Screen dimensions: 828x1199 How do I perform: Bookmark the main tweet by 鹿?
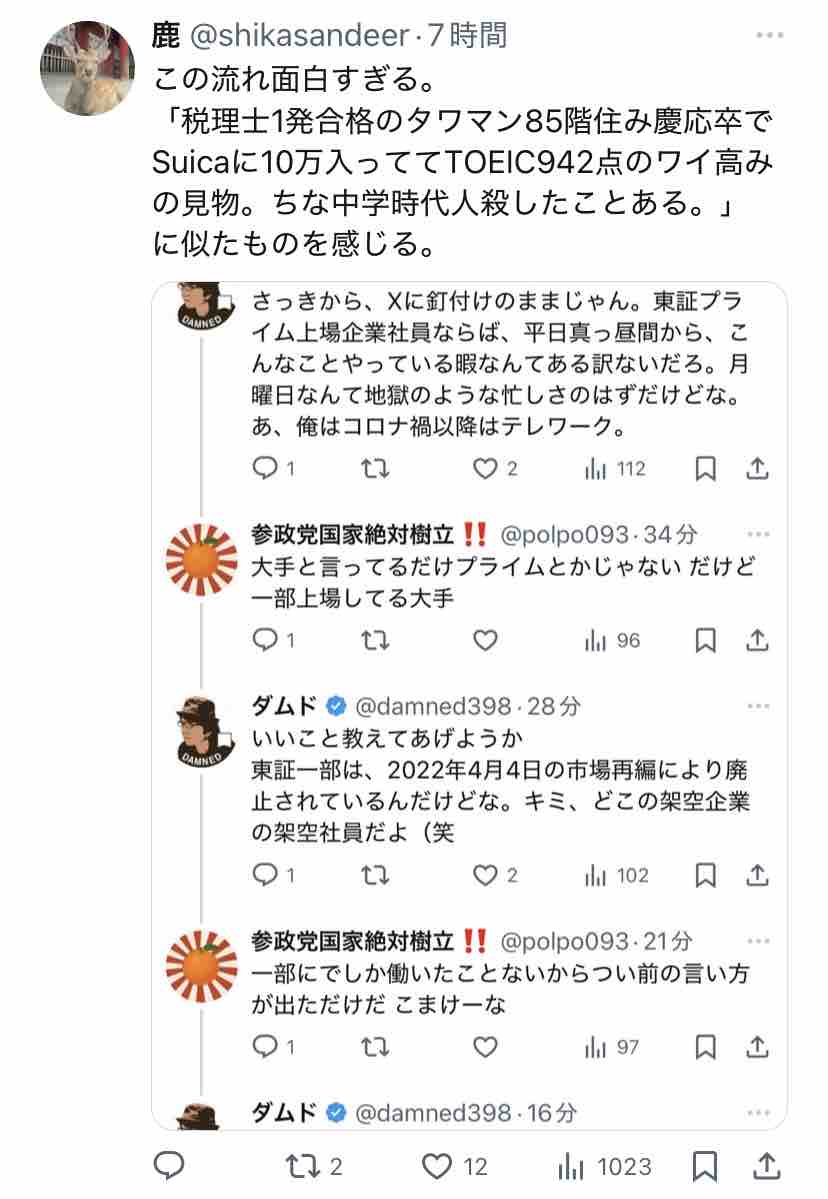pyautogui.click(x=704, y=1166)
